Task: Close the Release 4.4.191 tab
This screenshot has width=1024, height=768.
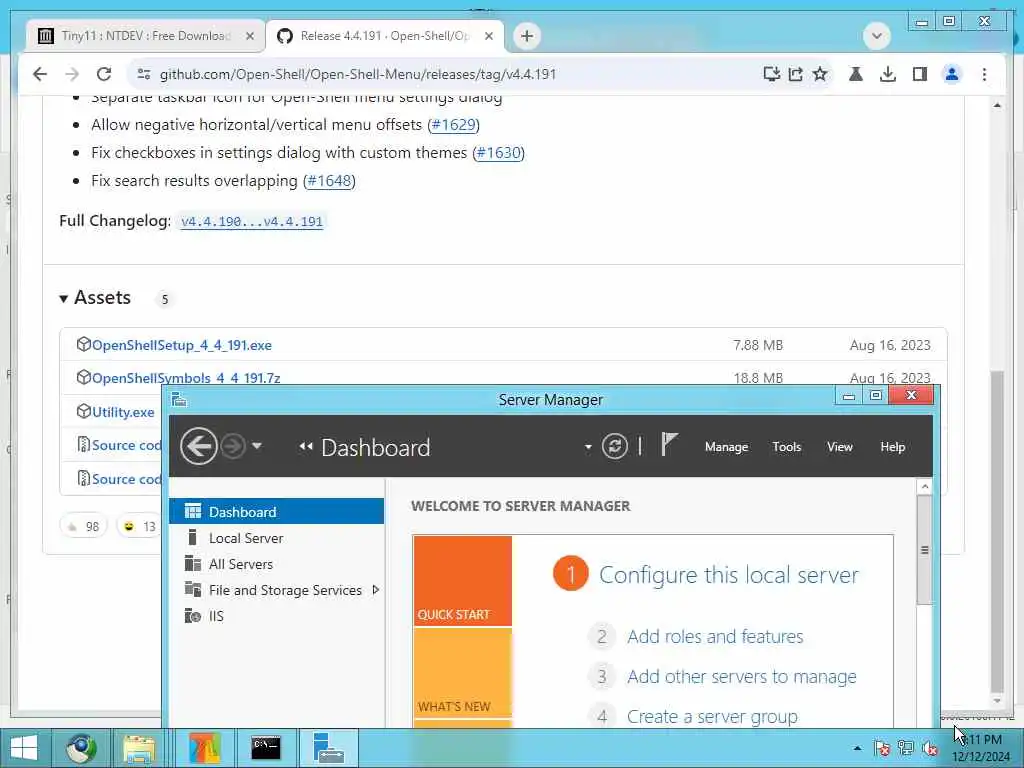Action: tap(488, 36)
